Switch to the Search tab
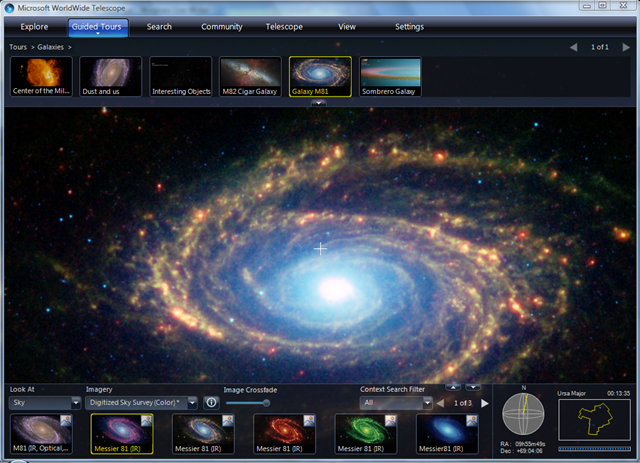The image size is (640, 463). tap(159, 27)
